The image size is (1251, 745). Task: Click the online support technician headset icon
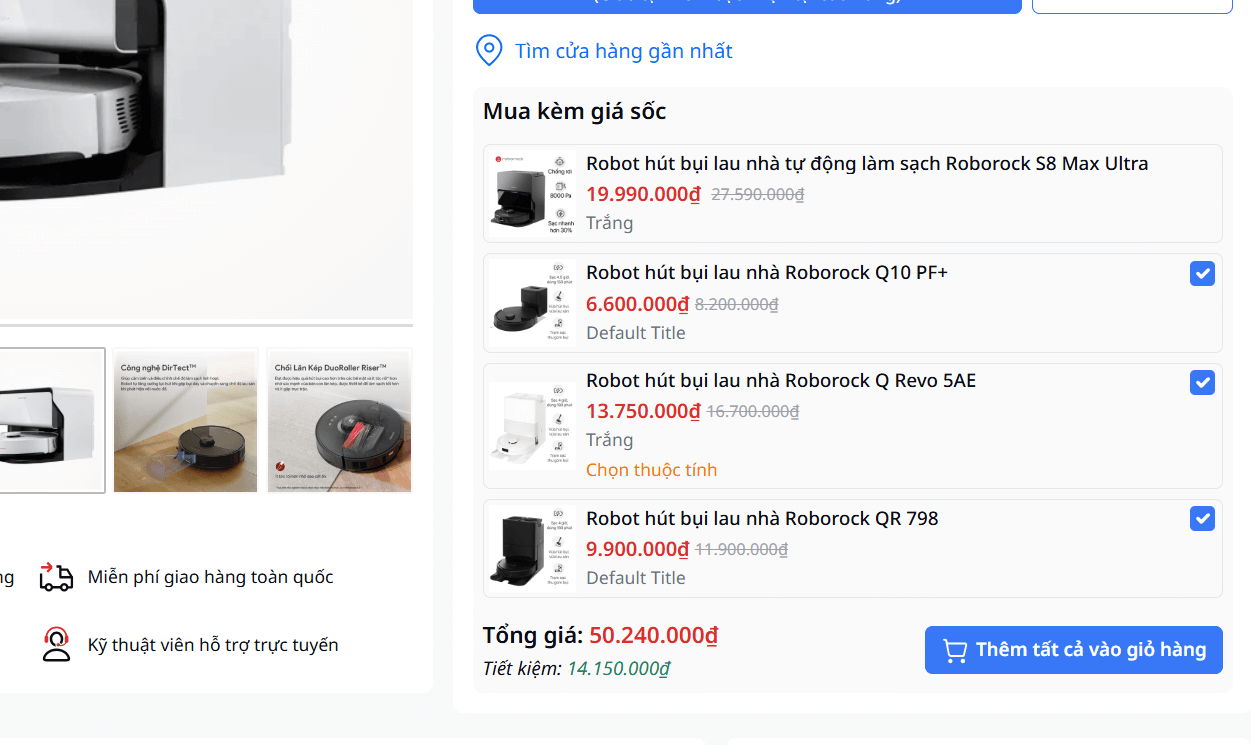(56, 644)
